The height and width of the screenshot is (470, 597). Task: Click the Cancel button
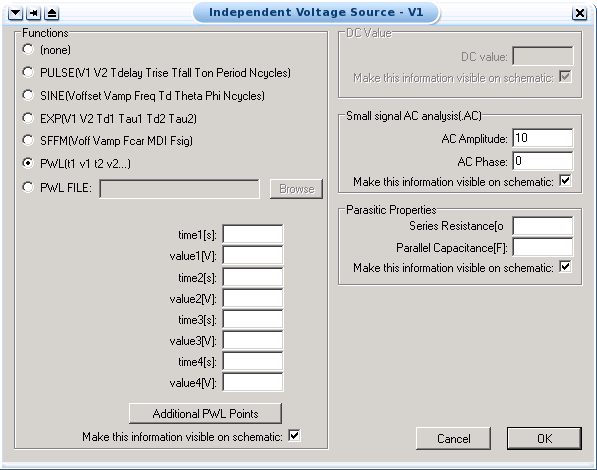pos(453,438)
